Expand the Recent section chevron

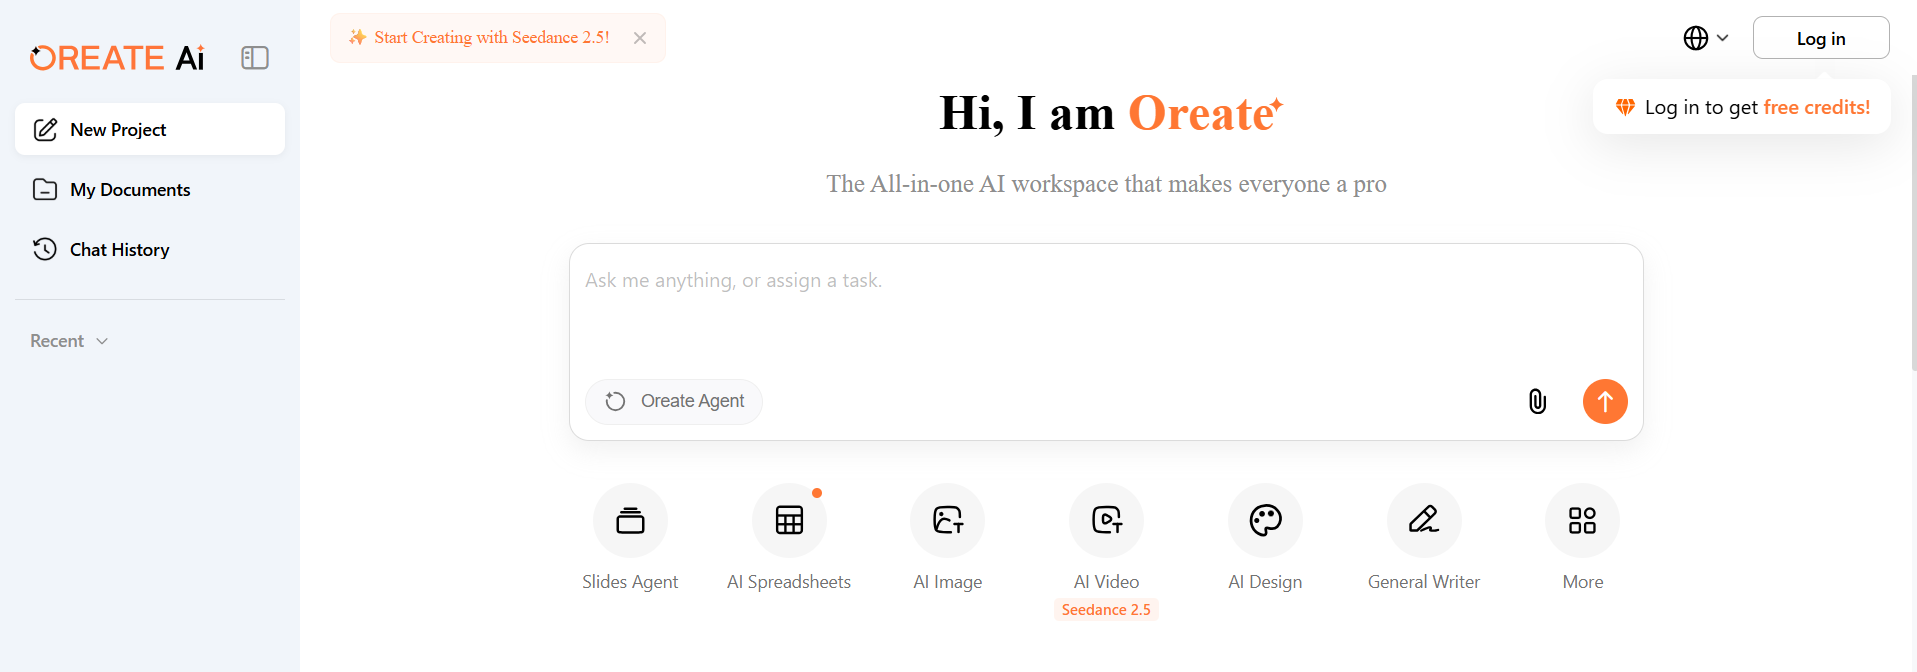pyautogui.click(x=102, y=341)
